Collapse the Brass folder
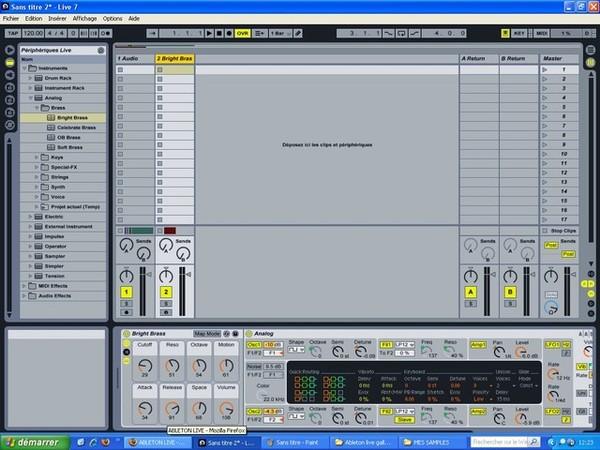 (x=37, y=108)
